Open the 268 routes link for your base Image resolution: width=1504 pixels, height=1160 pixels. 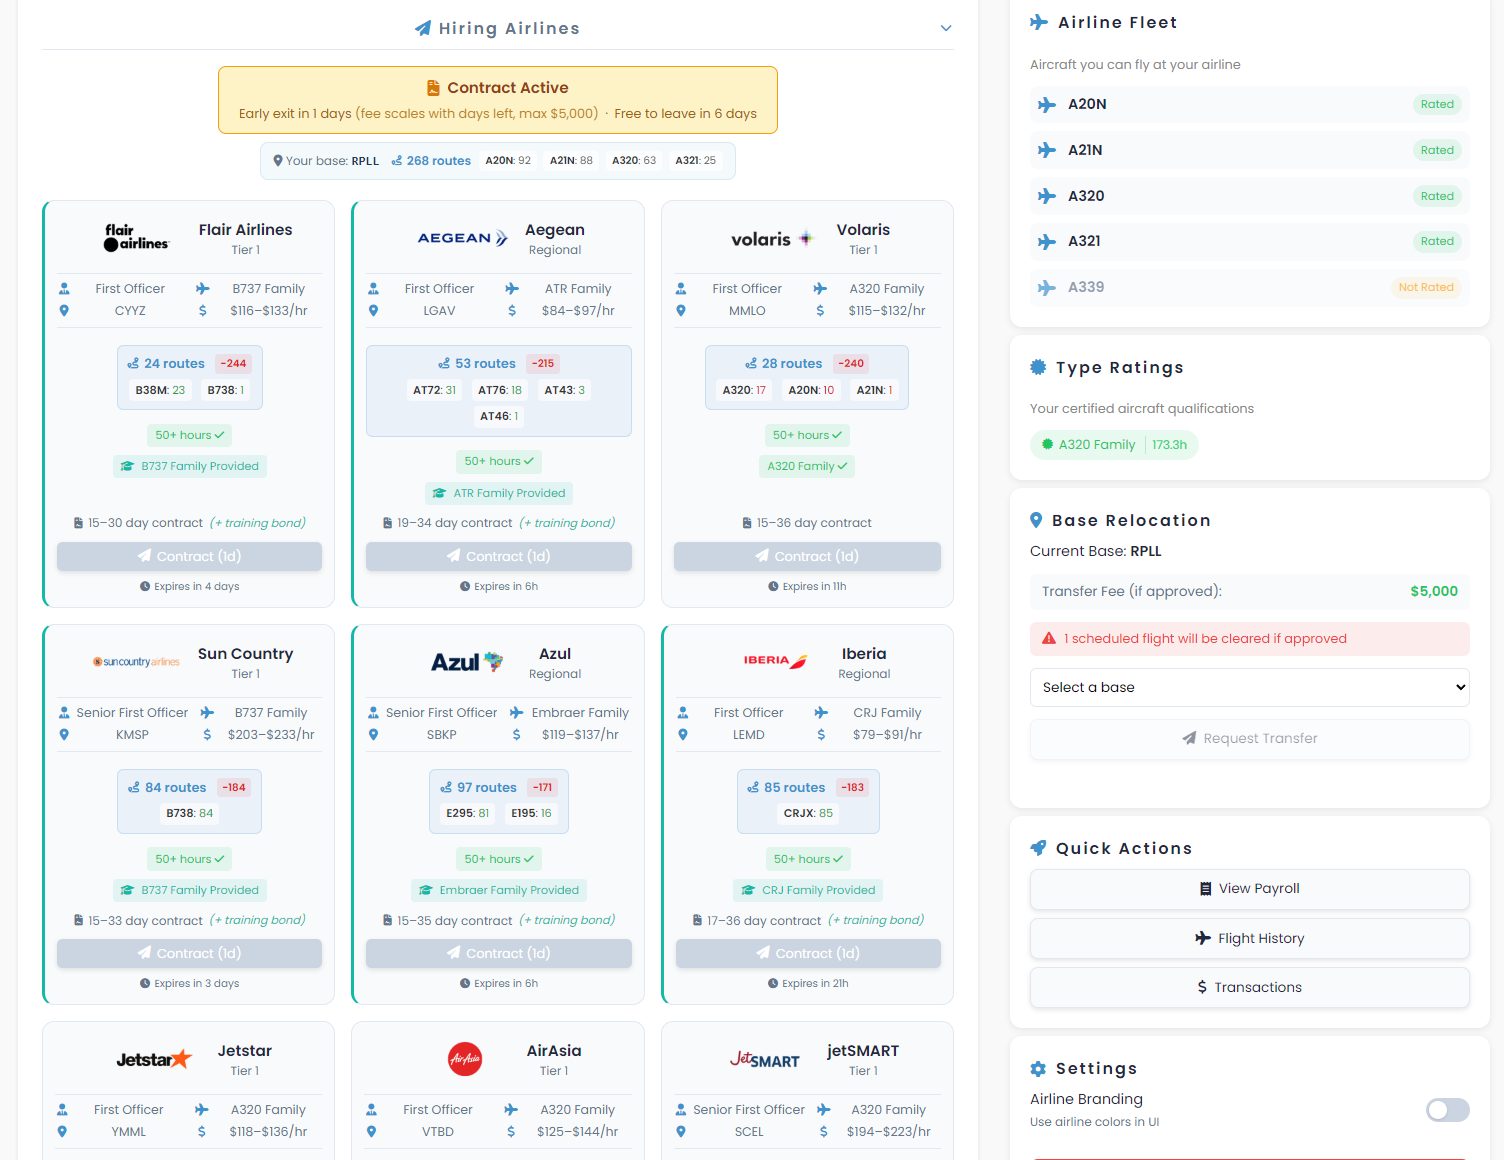coord(431,161)
